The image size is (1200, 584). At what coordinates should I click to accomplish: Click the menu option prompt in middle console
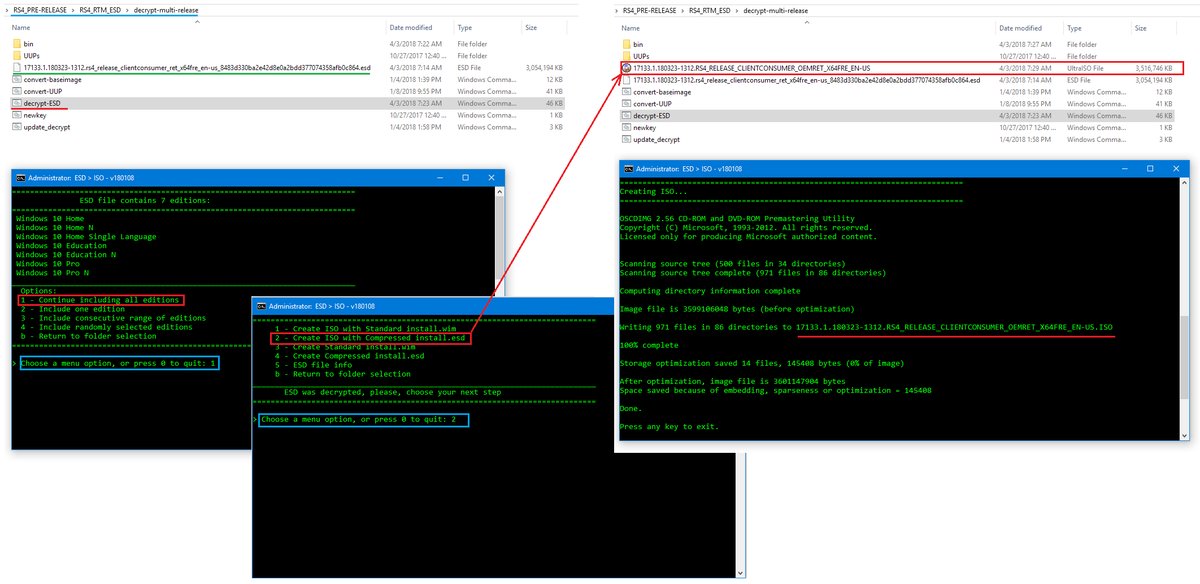tap(361, 420)
